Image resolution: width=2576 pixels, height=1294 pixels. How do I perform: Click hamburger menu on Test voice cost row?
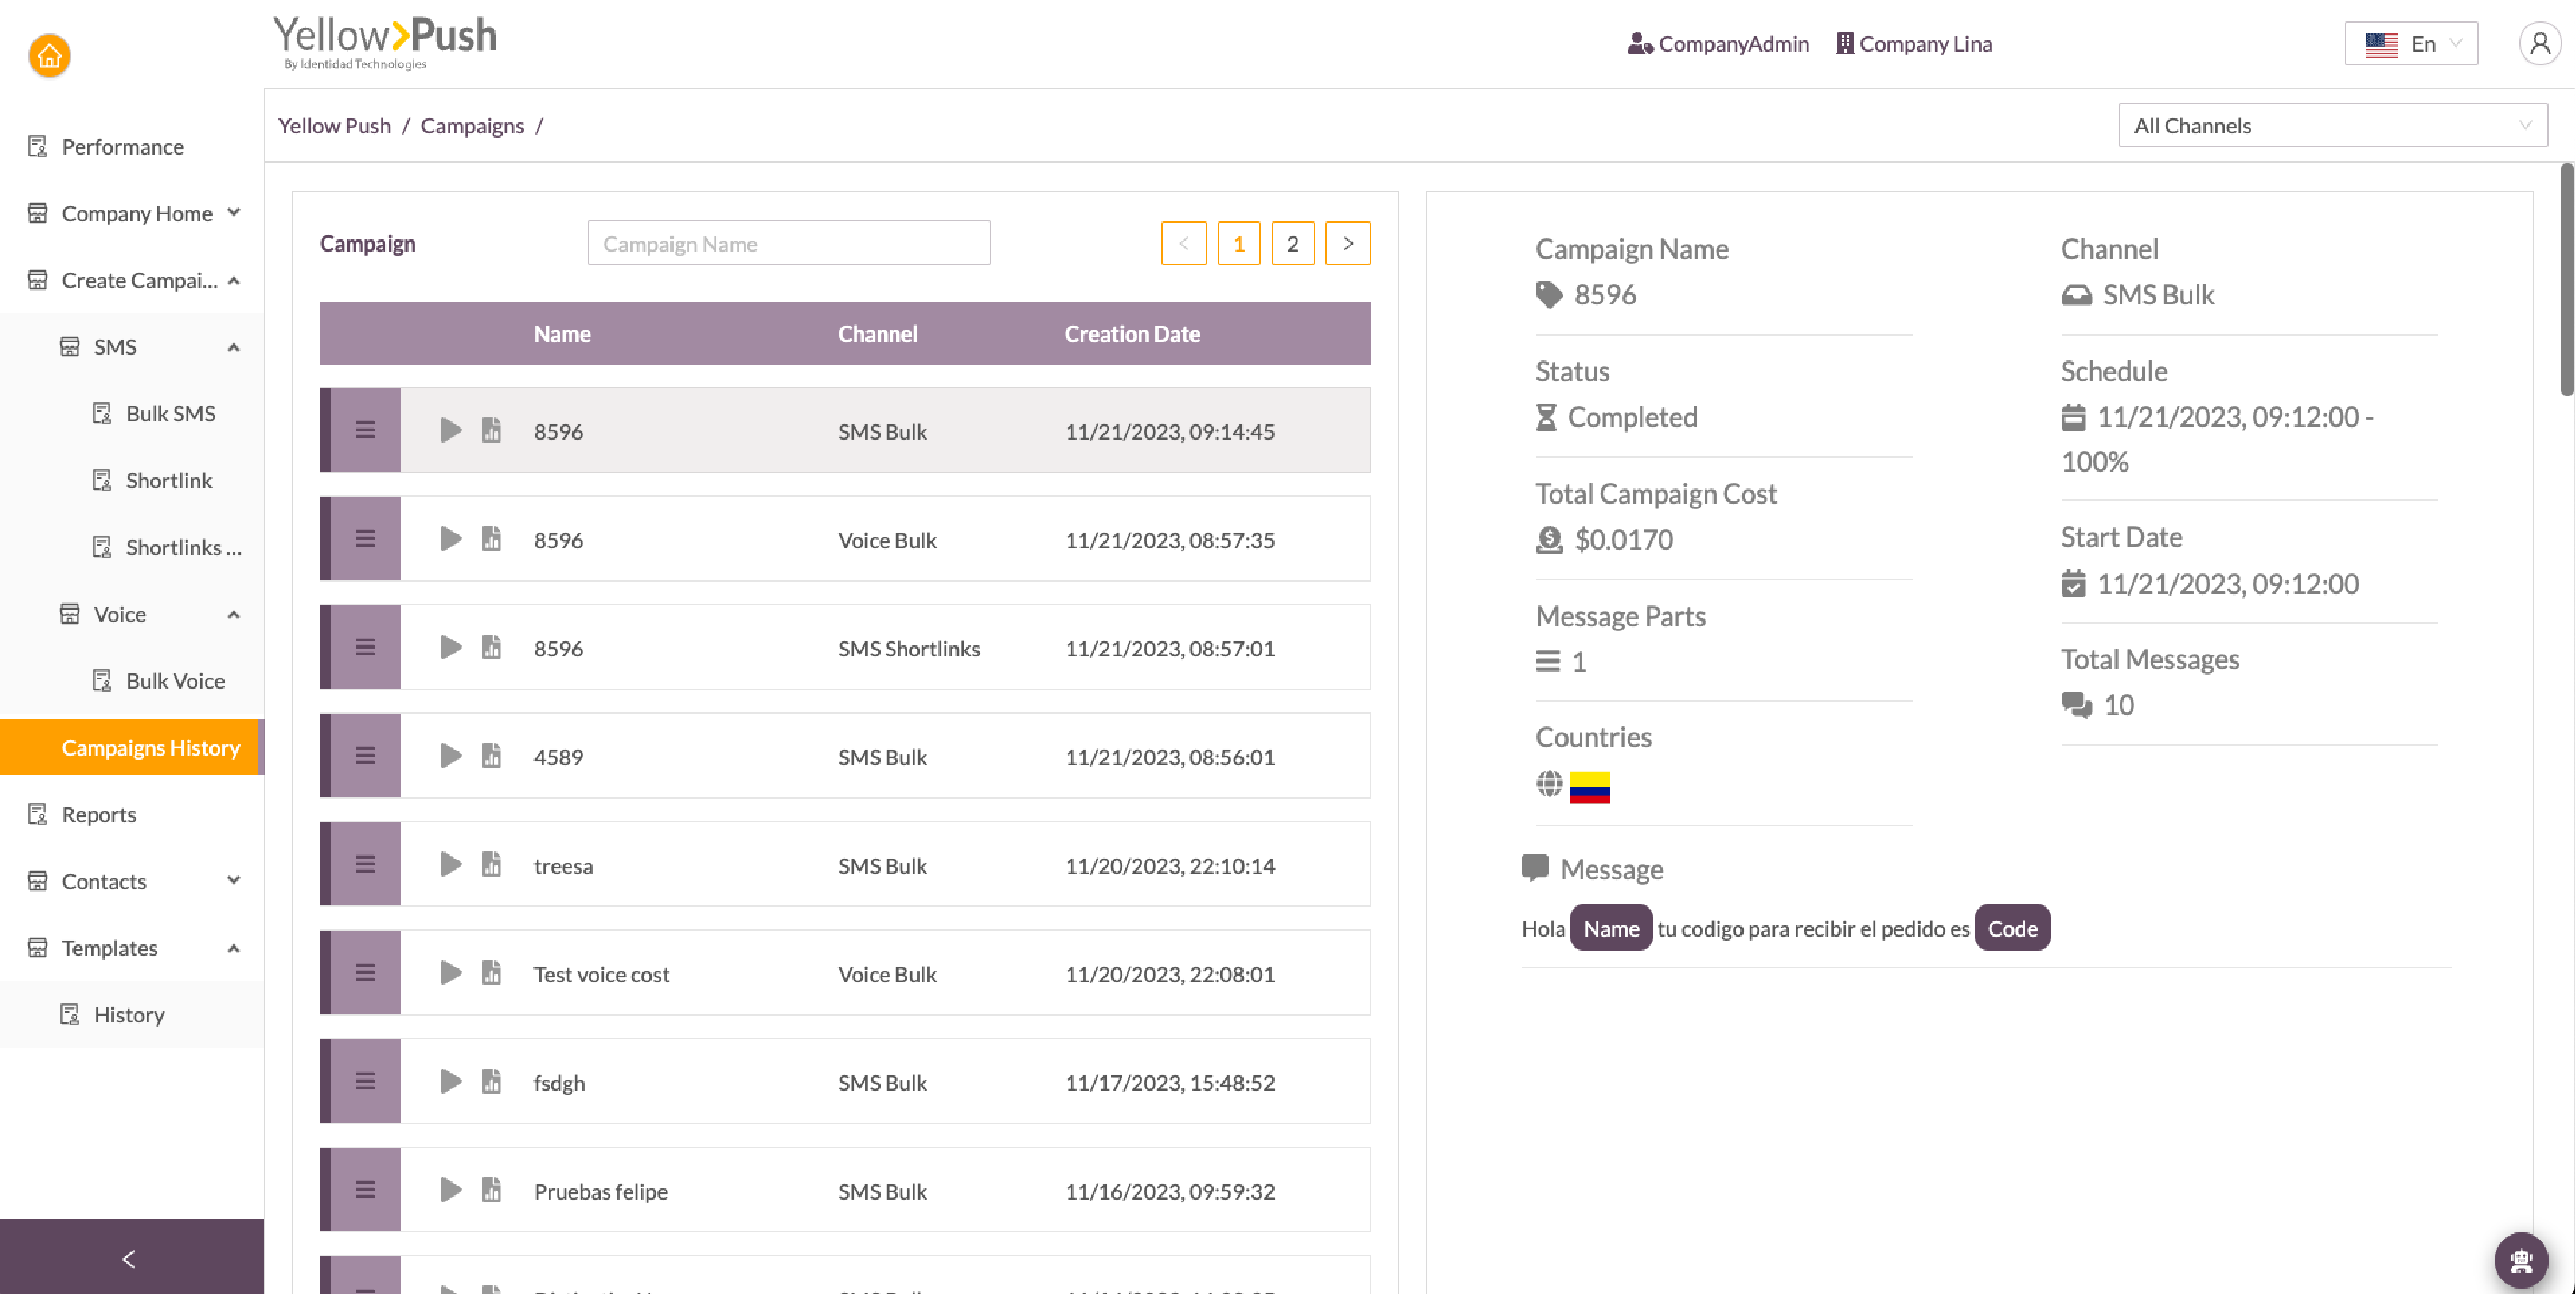[365, 973]
